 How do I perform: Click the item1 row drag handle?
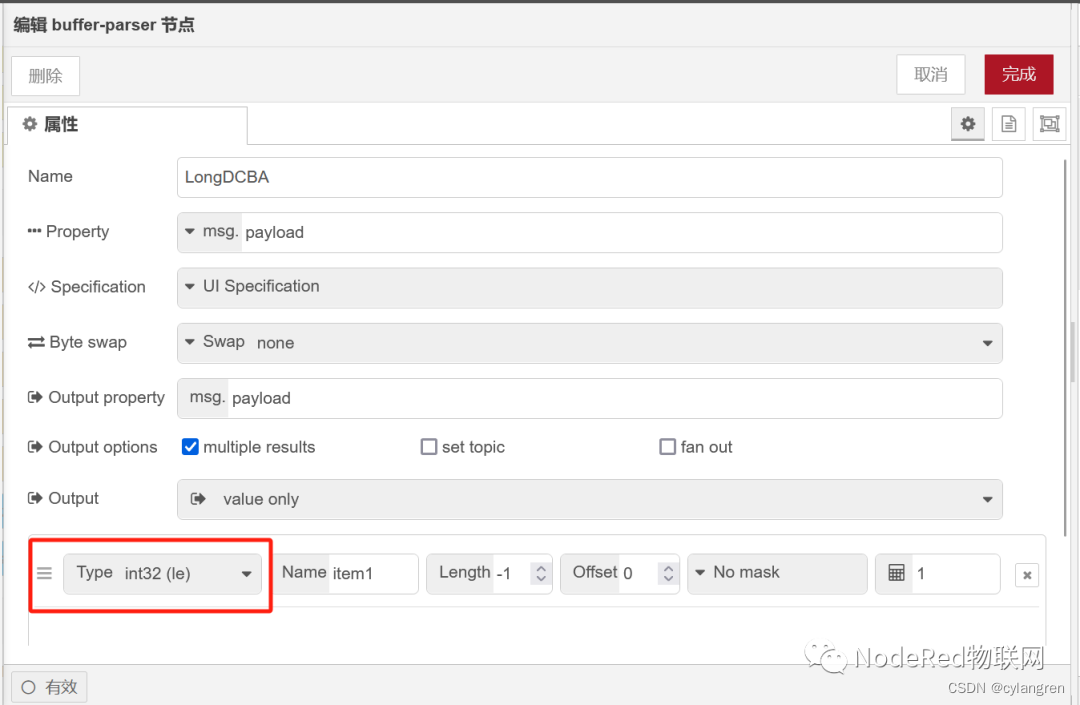click(x=45, y=573)
